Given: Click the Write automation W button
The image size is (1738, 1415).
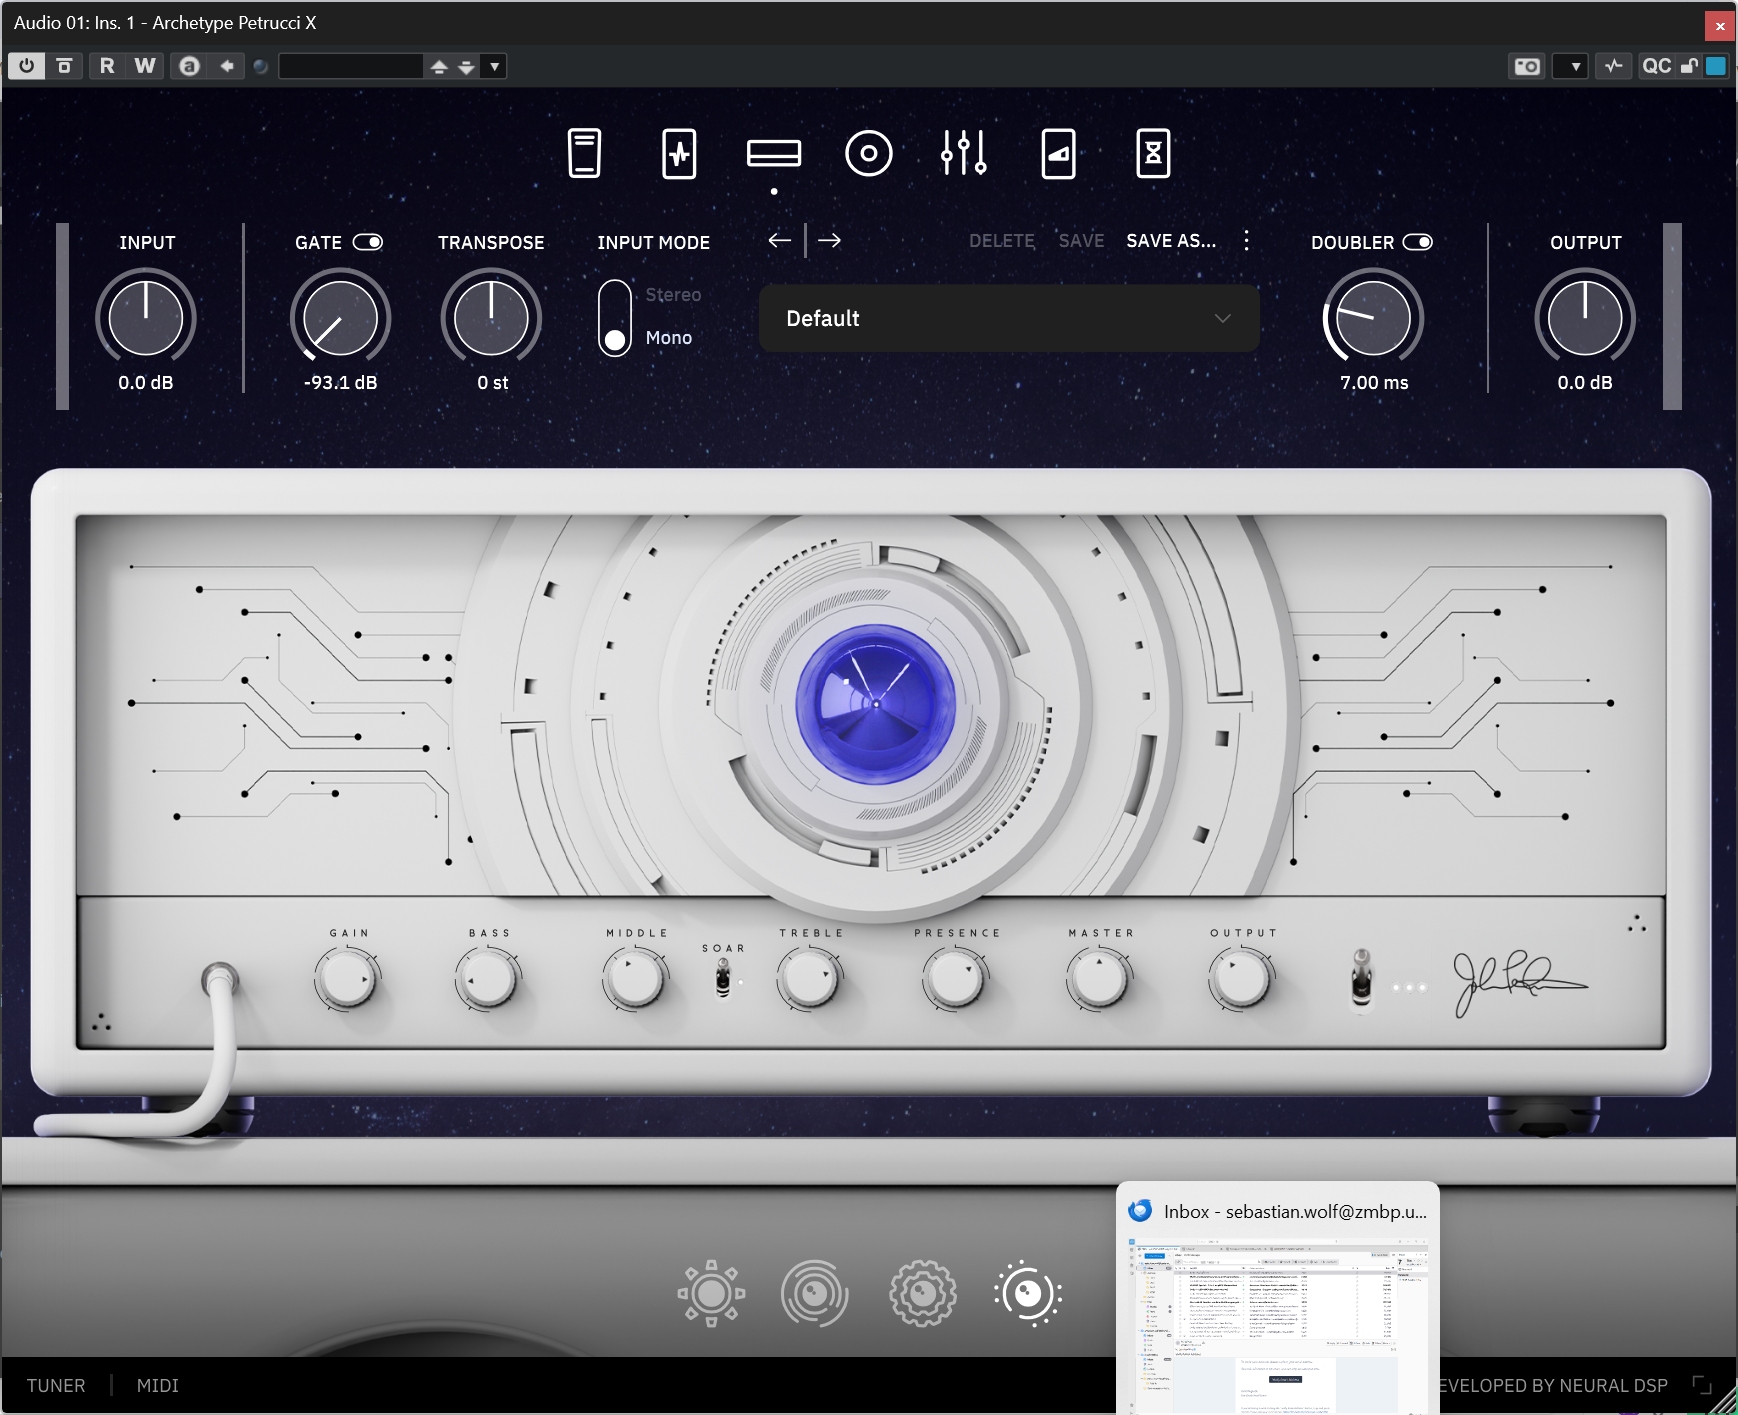Looking at the screenshot, I should coord(145,66).
